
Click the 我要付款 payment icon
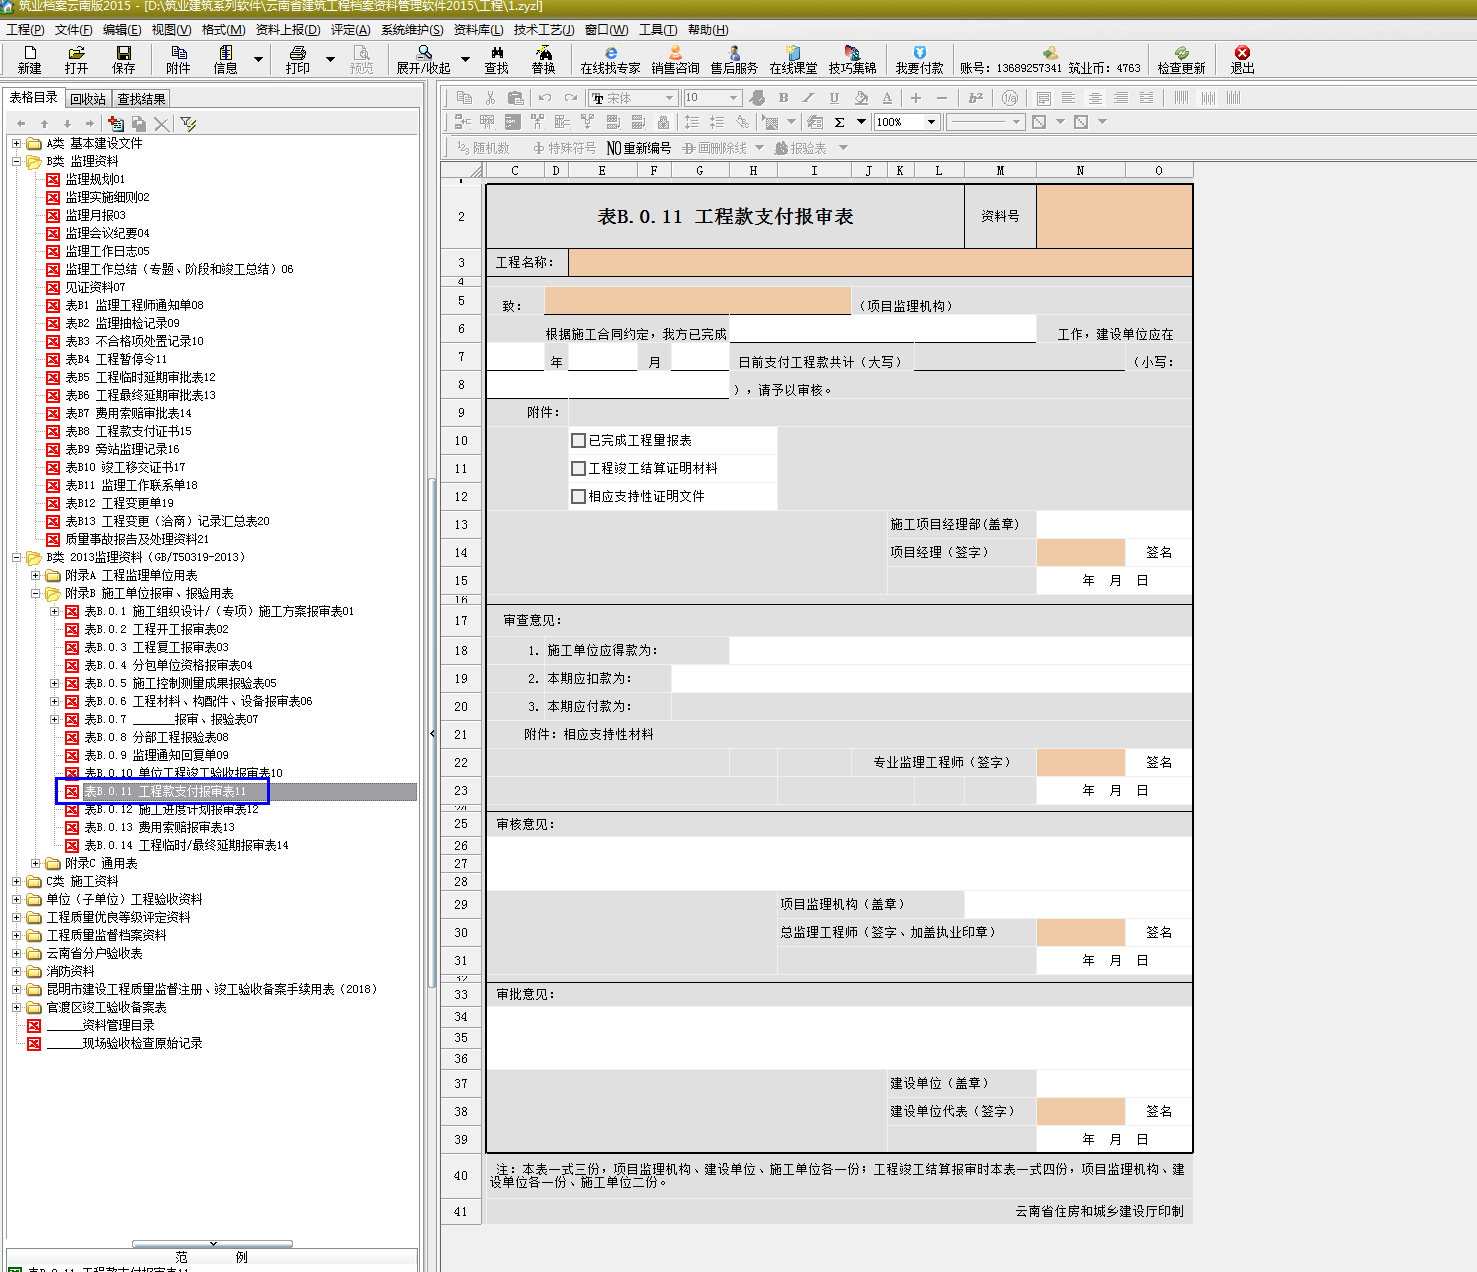pyautogui.click(x=919, y=59)
